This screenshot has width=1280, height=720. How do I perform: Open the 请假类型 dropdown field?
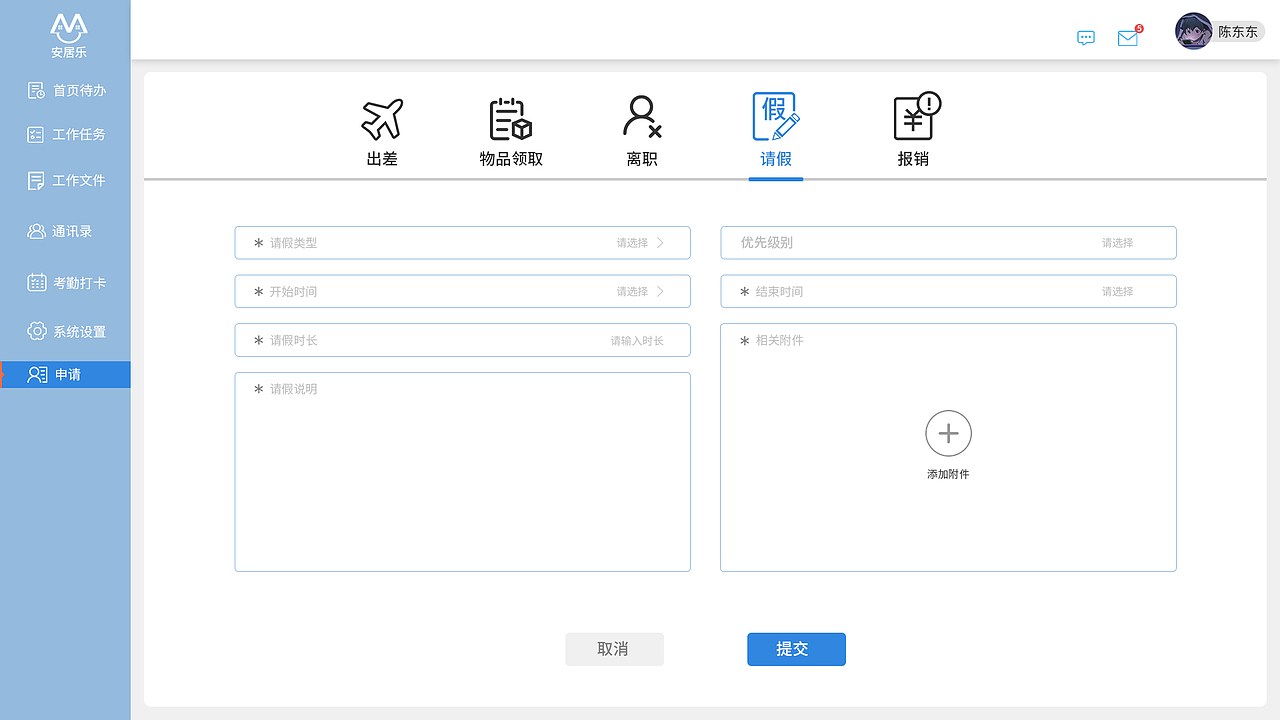(462, 243)
